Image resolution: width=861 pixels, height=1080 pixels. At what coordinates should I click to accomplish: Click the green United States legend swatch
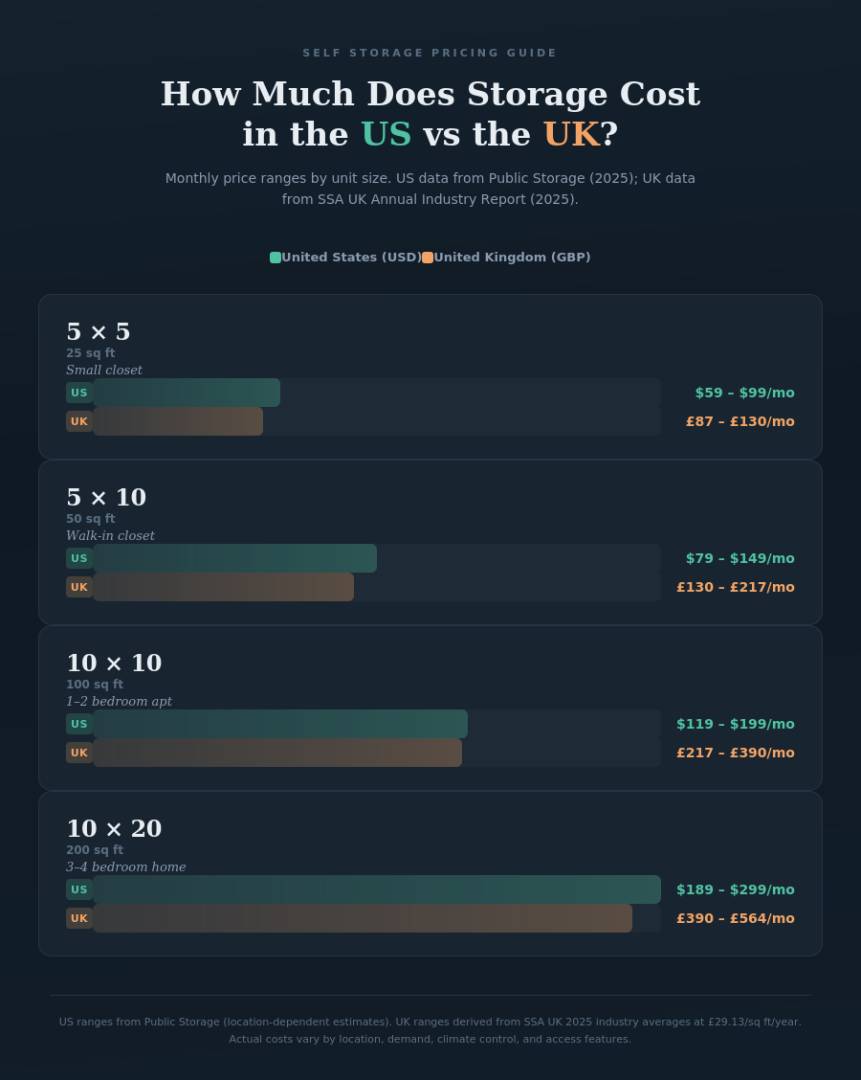point(275,258)
